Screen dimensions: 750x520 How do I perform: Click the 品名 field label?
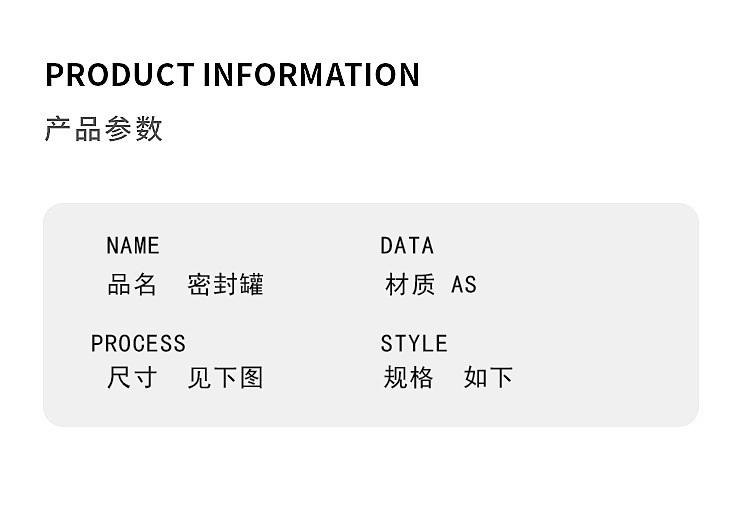[132, 285]
